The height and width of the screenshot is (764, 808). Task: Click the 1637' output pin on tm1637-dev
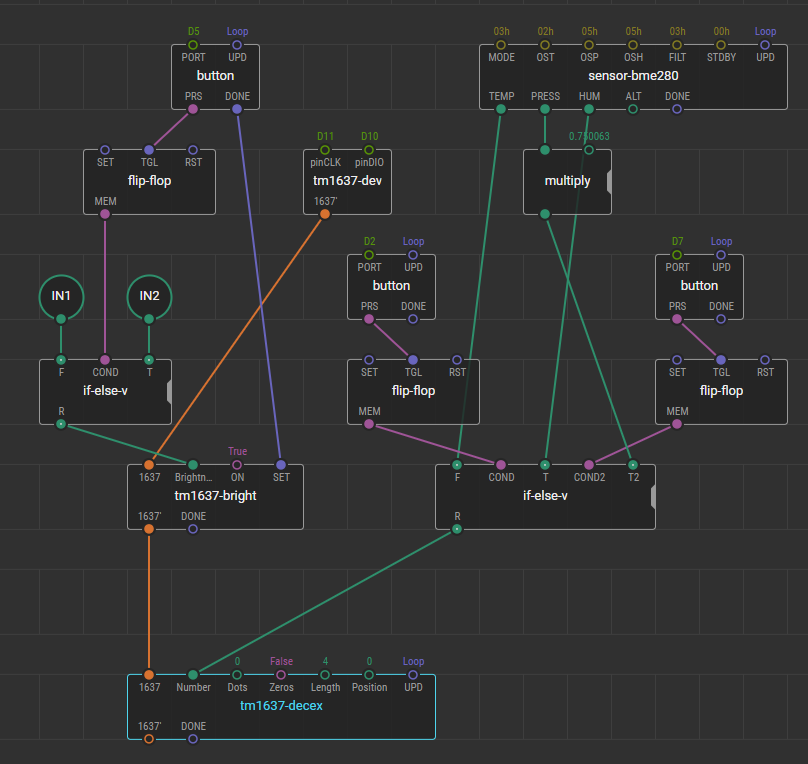[x=325, y=214]
